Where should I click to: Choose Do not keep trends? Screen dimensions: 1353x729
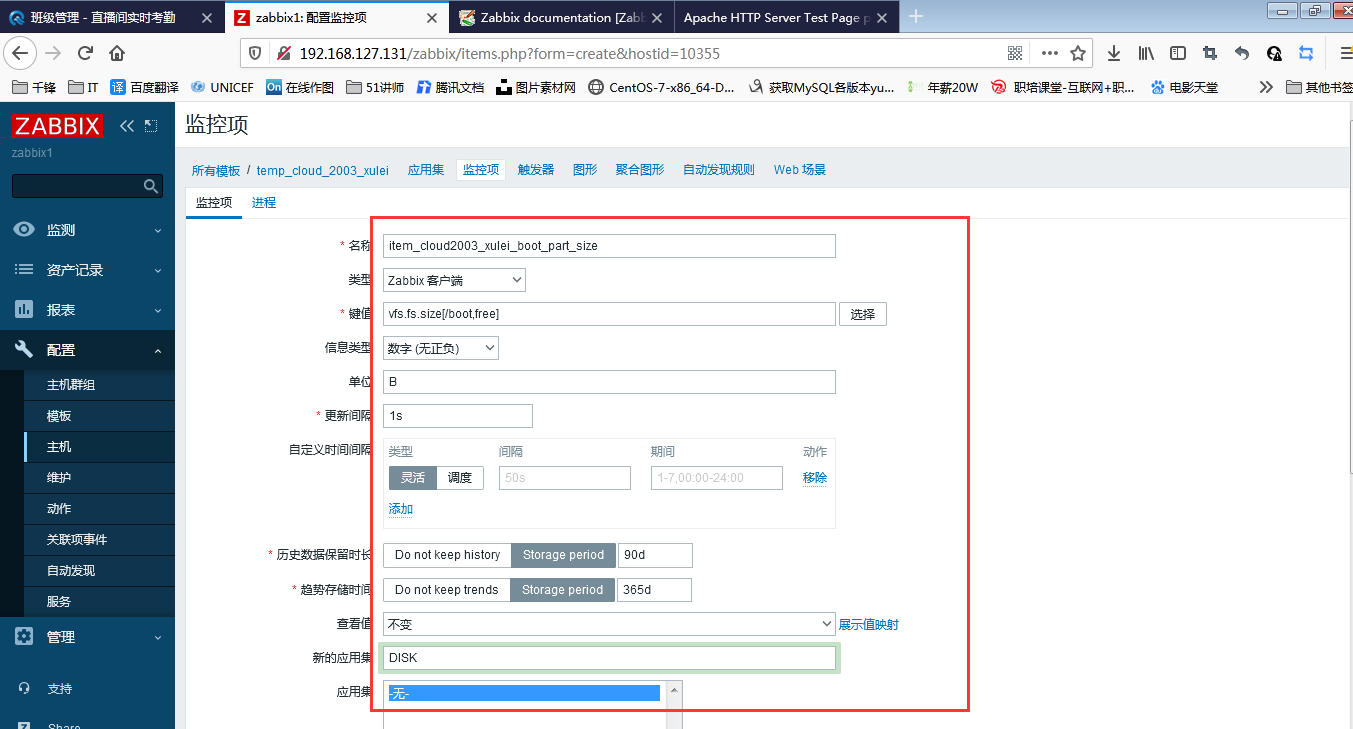coord(446,590)
